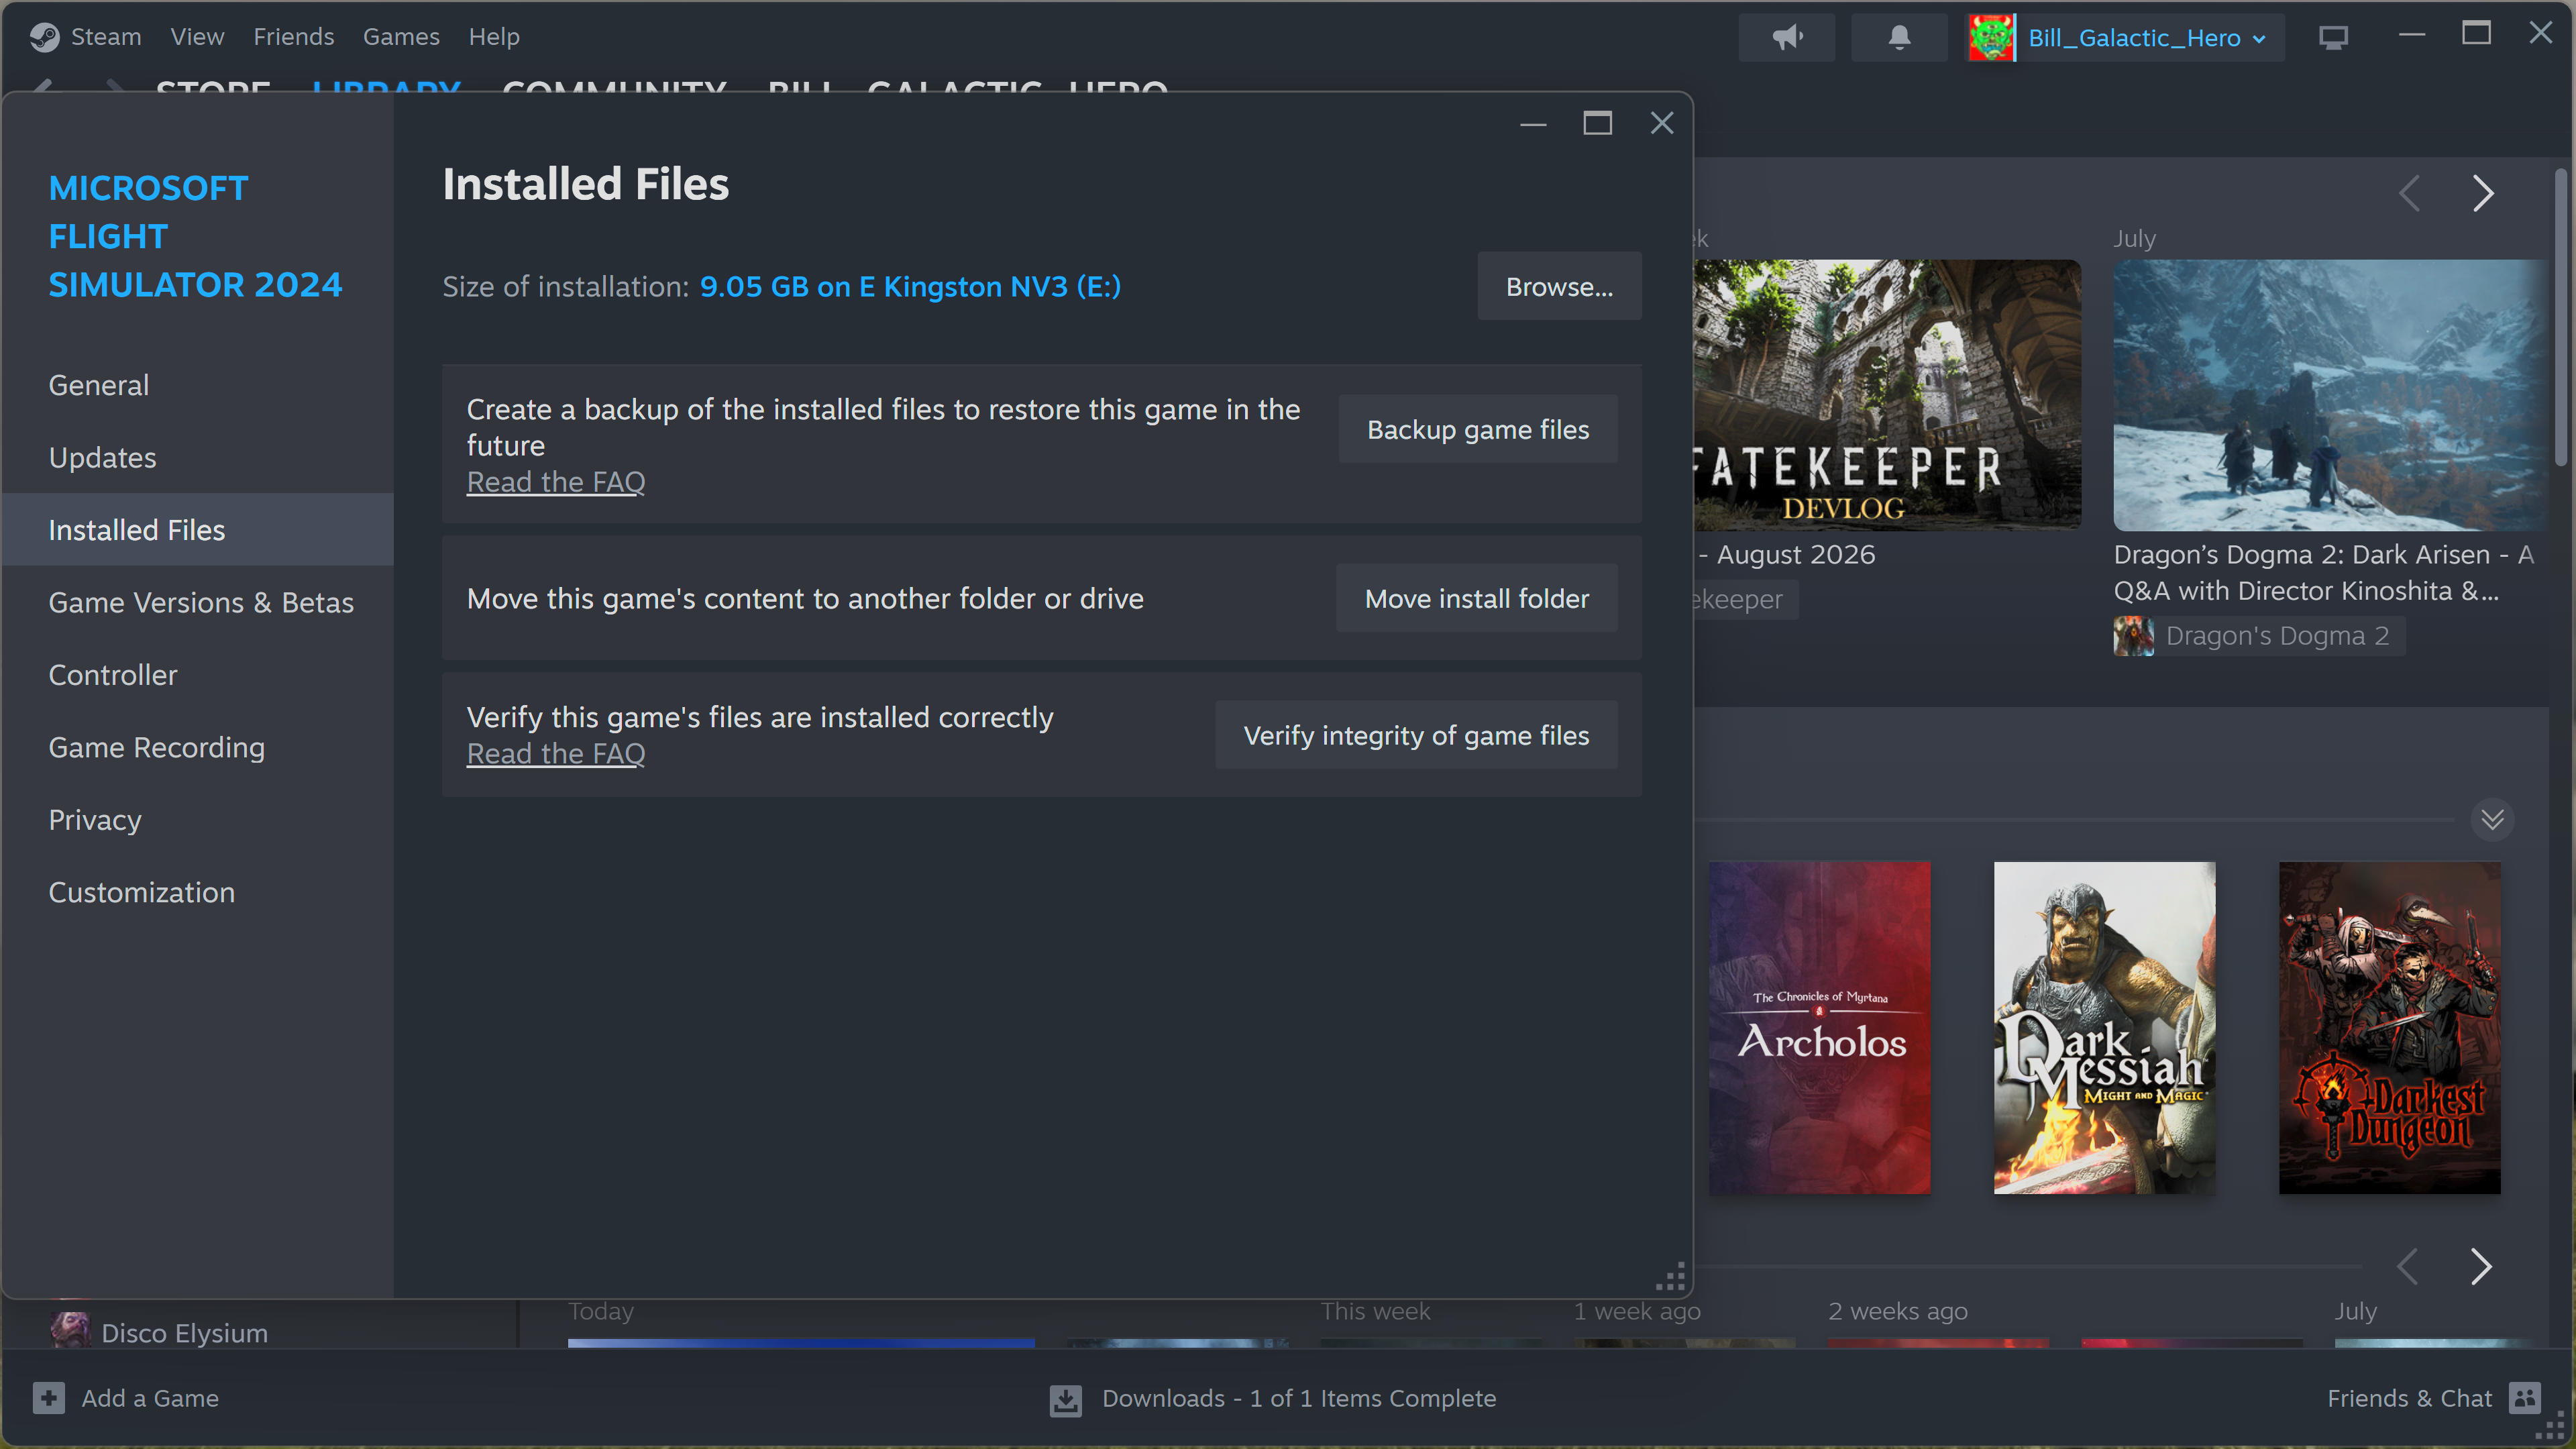Image resolution: width=2576 pixels, height=1449 pixels.
Task: Select the General settings tab
Action: [x=198, y=385]
